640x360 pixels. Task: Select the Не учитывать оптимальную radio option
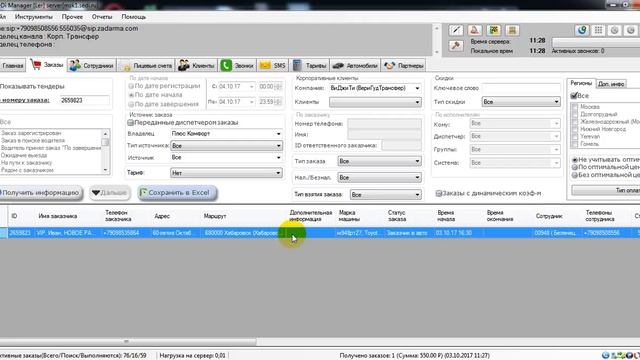pos(575,160)
